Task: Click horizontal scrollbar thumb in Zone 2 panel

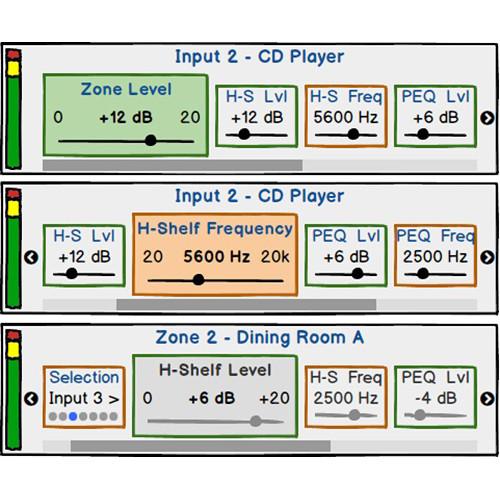Action: pos(201,446)
